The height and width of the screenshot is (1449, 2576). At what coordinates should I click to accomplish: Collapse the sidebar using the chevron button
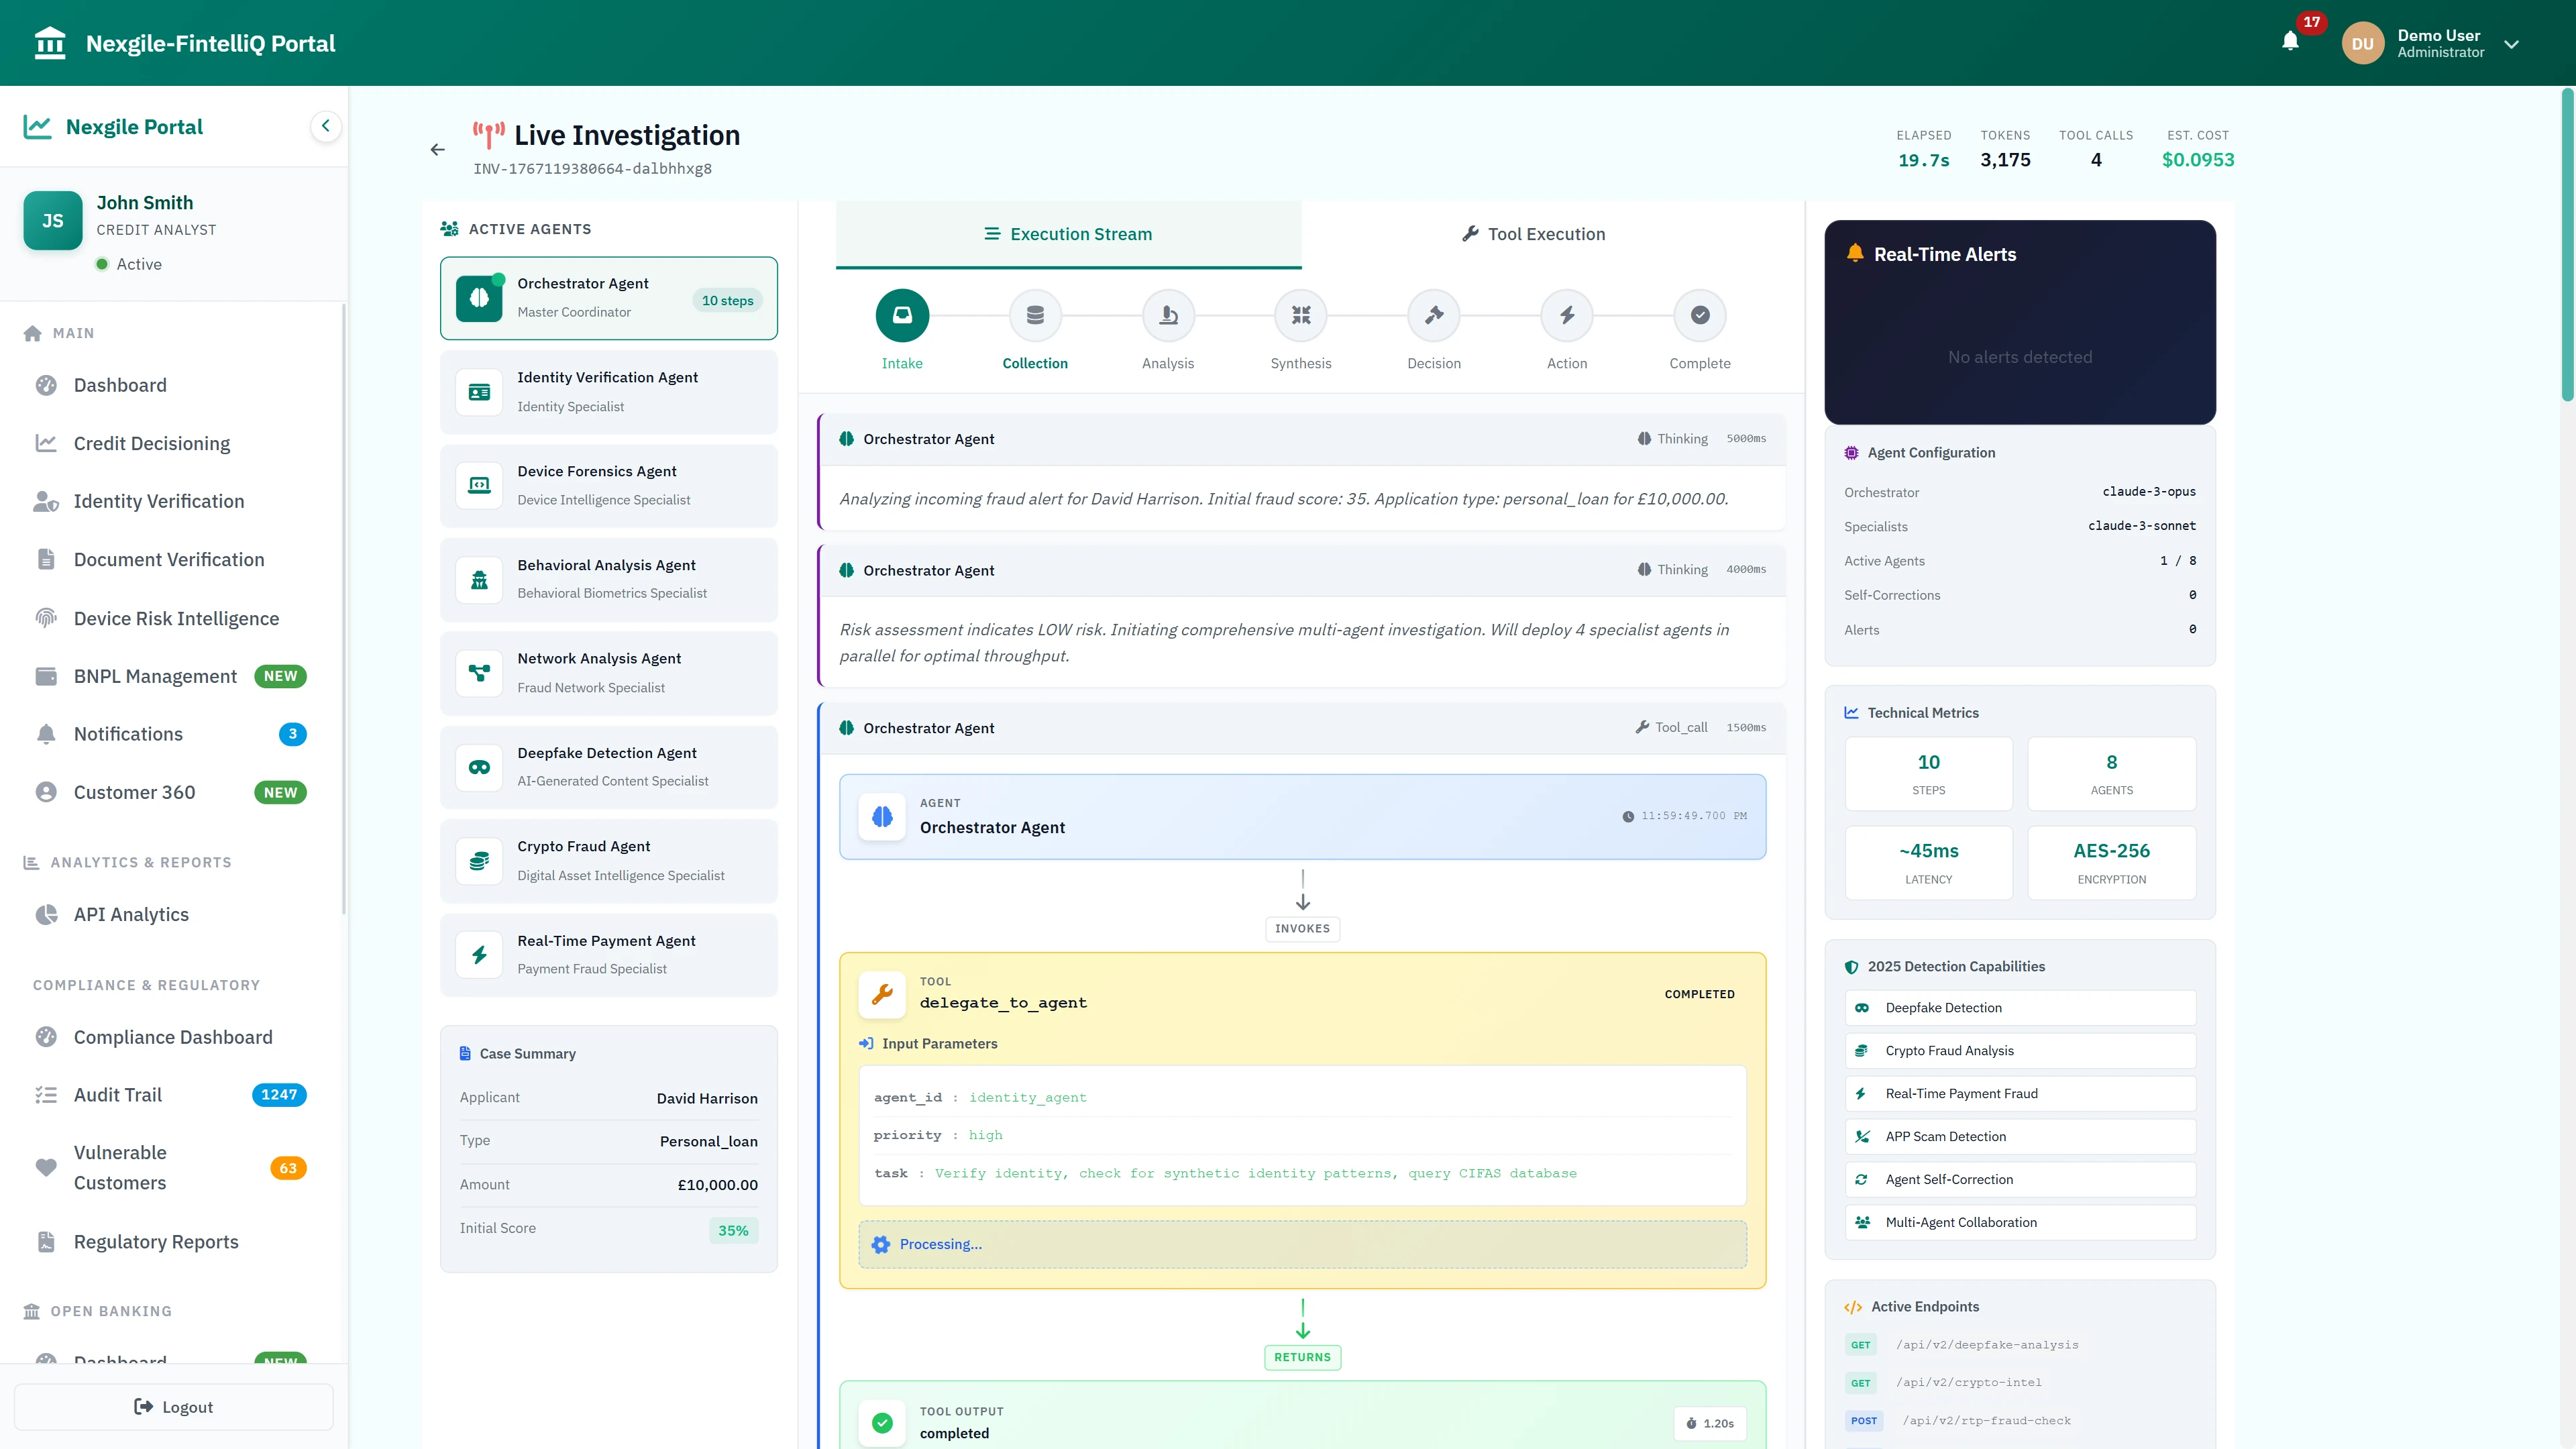[x=325, y=126]
